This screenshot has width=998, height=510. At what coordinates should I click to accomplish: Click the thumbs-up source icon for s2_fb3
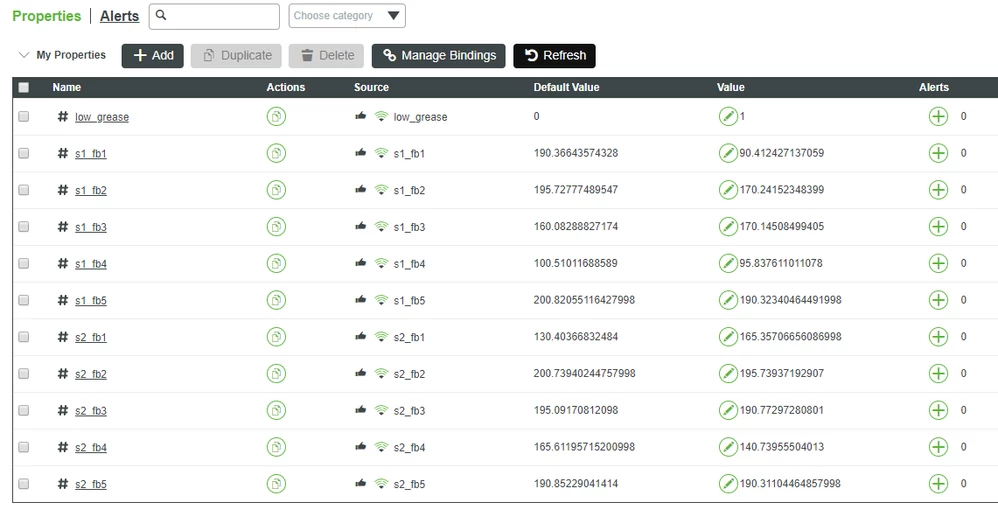pyautogui.click(x=361, y=409)
